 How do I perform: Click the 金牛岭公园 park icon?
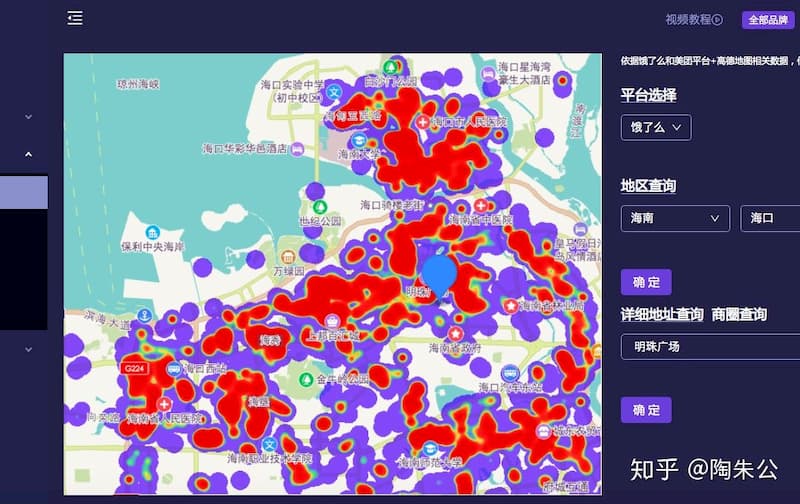(306, 380)
